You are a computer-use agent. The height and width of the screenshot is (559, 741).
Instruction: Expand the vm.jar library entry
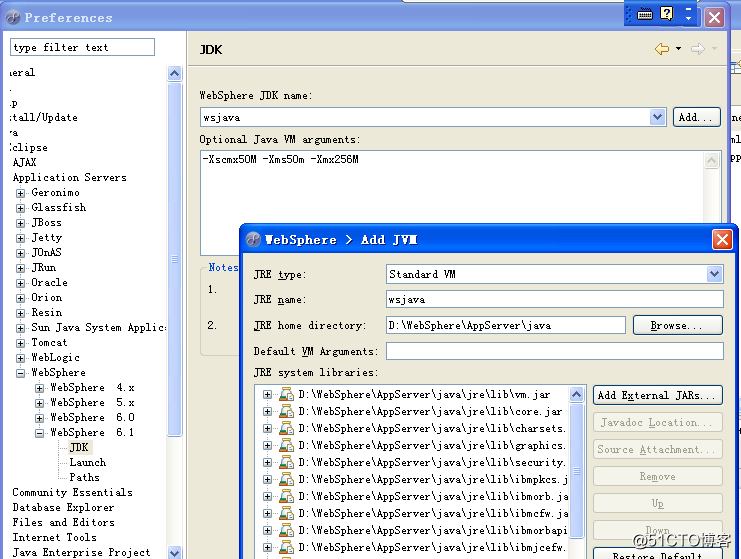click(267, 394)
